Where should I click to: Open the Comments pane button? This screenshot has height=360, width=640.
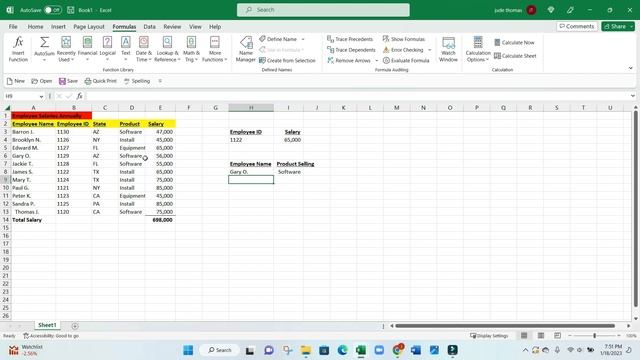577,26
